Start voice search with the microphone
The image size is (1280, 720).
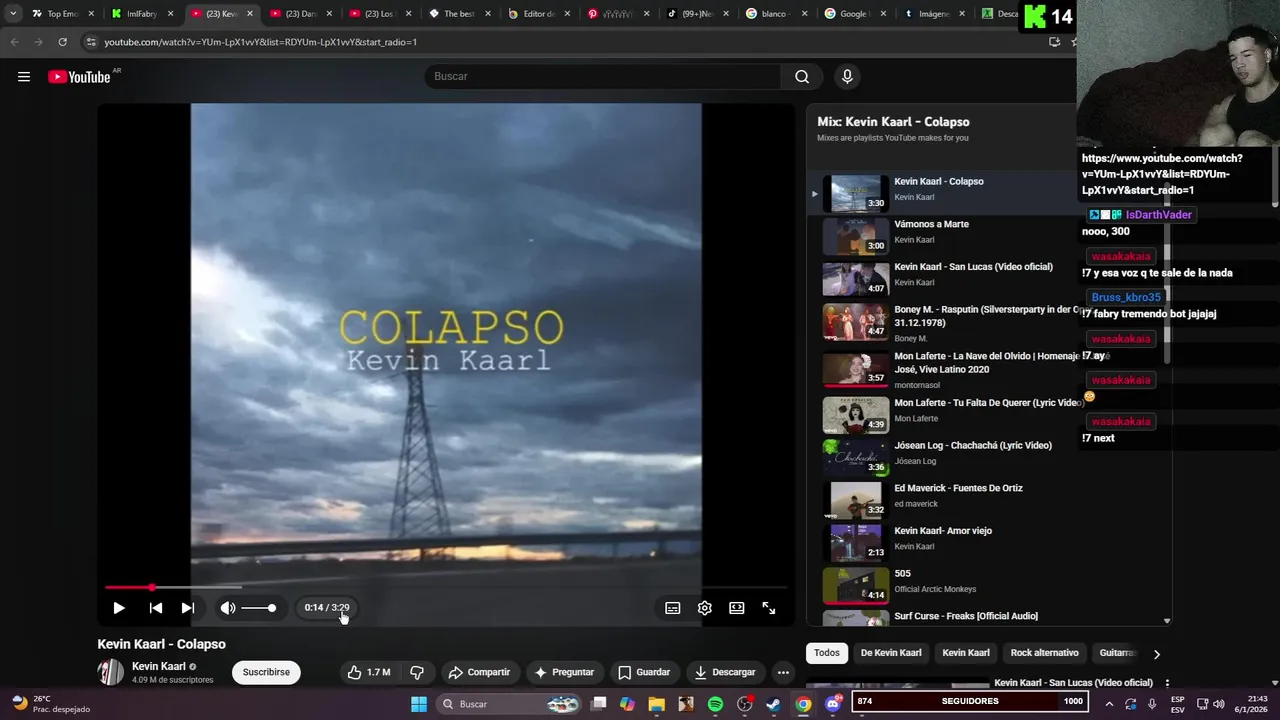(847, 77)
